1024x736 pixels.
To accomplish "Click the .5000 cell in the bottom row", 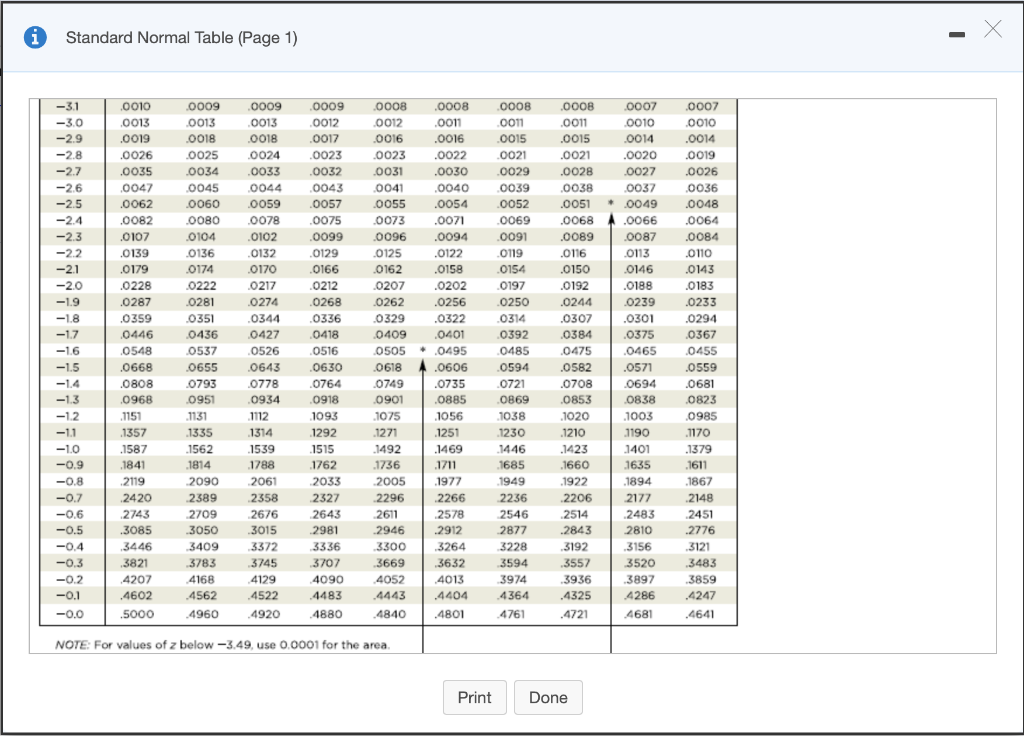I will point(137,614).
